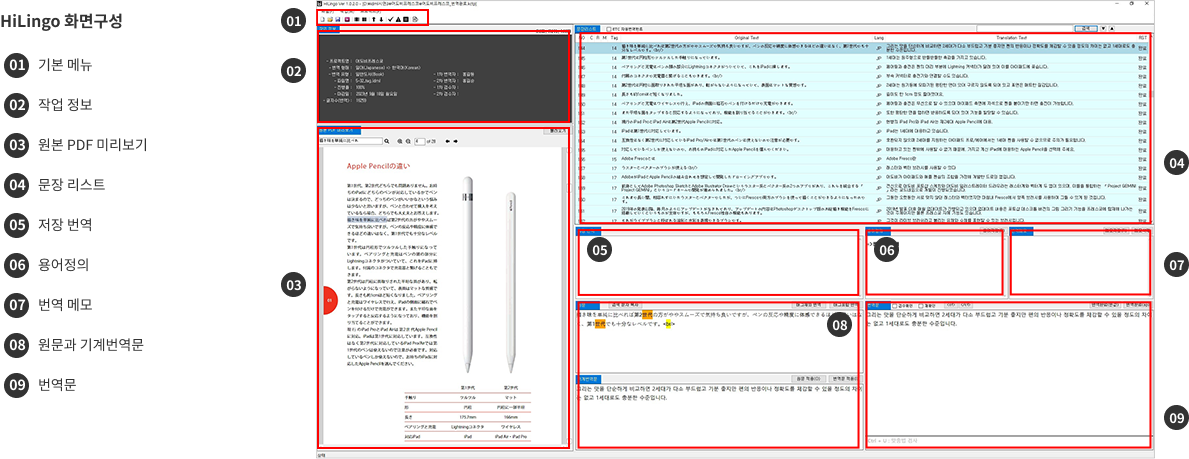Toggle the checkbox above the sentence list
The width and height of the screenshot is (1189, 459).
coord(609,29)
